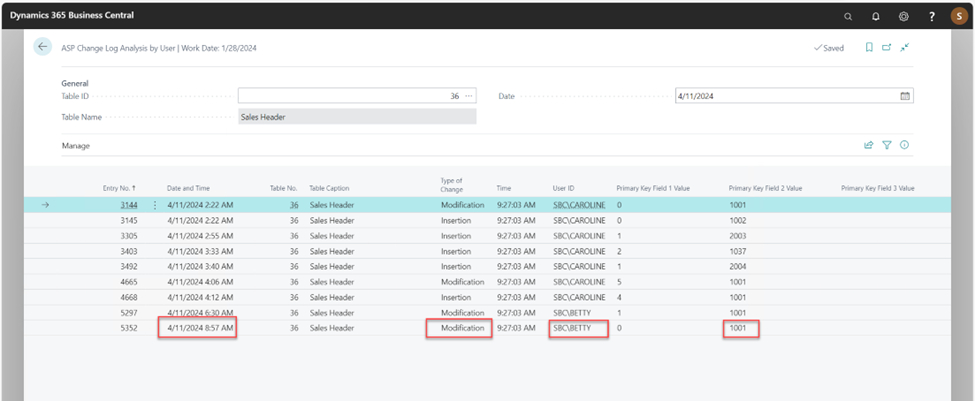Click the Table ID input field
This screenshot has height=401, width=975.
[x=358, y=96]
